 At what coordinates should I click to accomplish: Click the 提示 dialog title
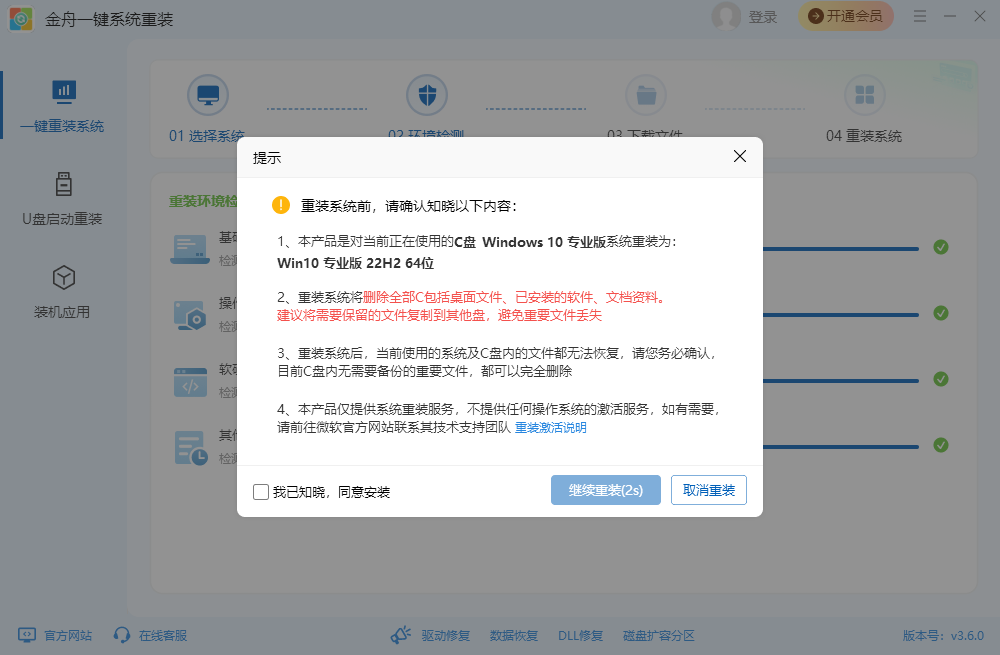click(267, 158)
